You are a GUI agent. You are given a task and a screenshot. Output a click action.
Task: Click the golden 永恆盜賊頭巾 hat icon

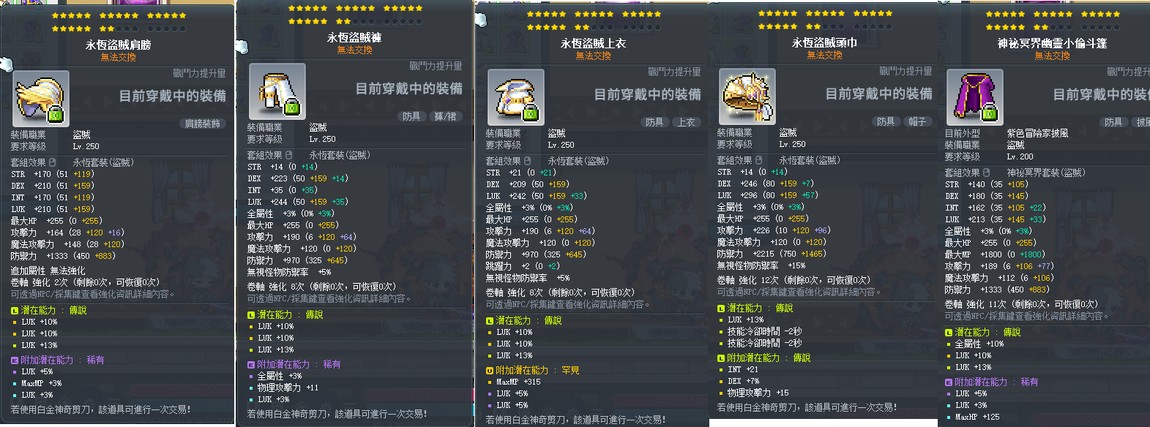[x=747, y=96]
